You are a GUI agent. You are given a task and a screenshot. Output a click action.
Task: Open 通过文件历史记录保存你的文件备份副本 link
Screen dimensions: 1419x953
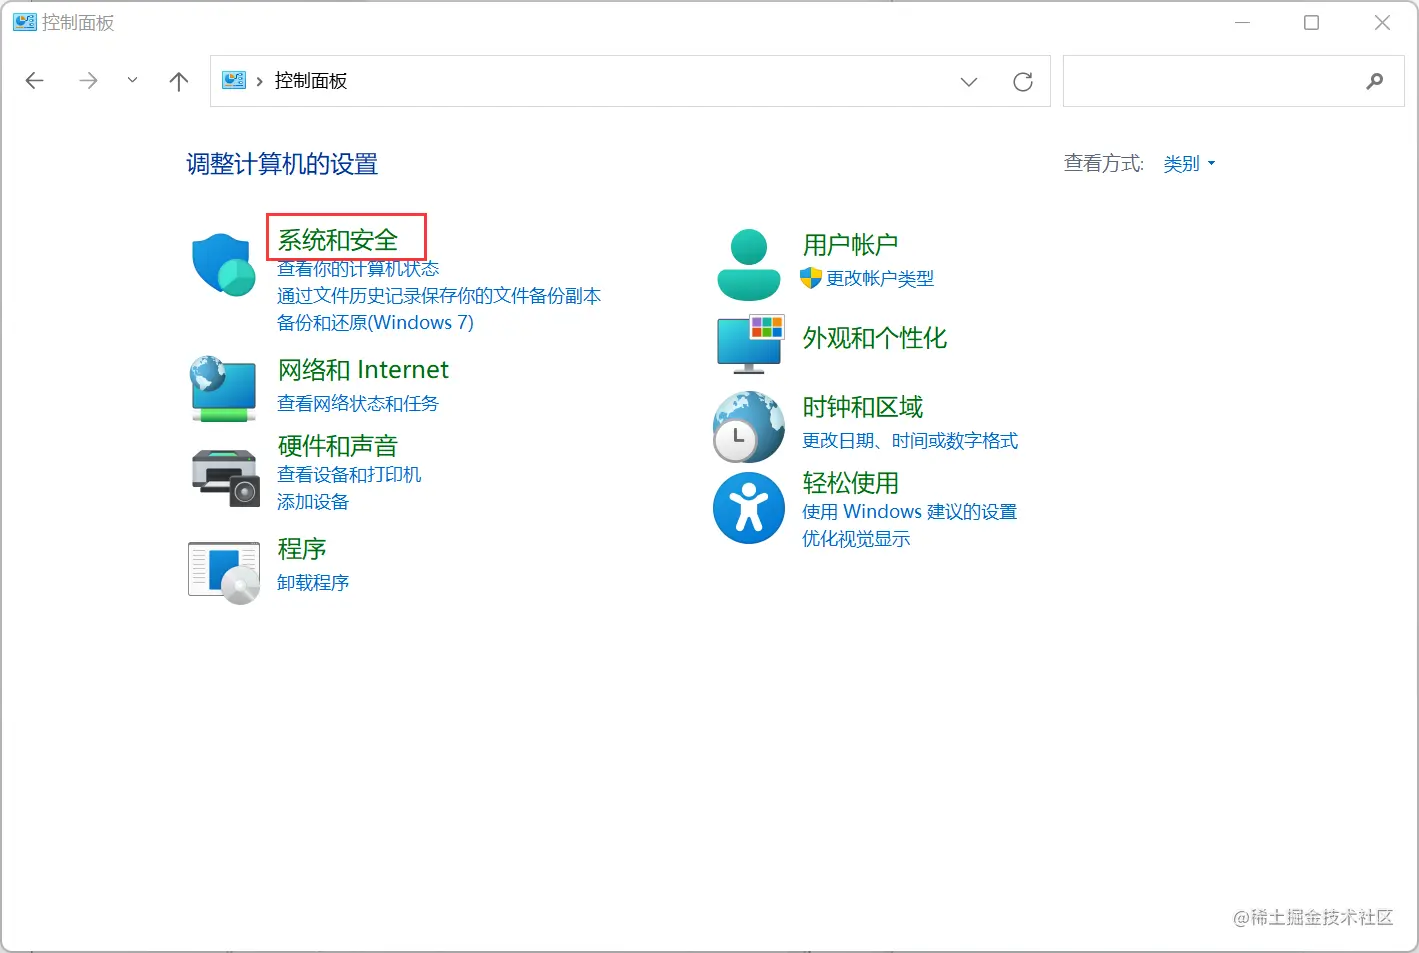[x=439, y=296]
